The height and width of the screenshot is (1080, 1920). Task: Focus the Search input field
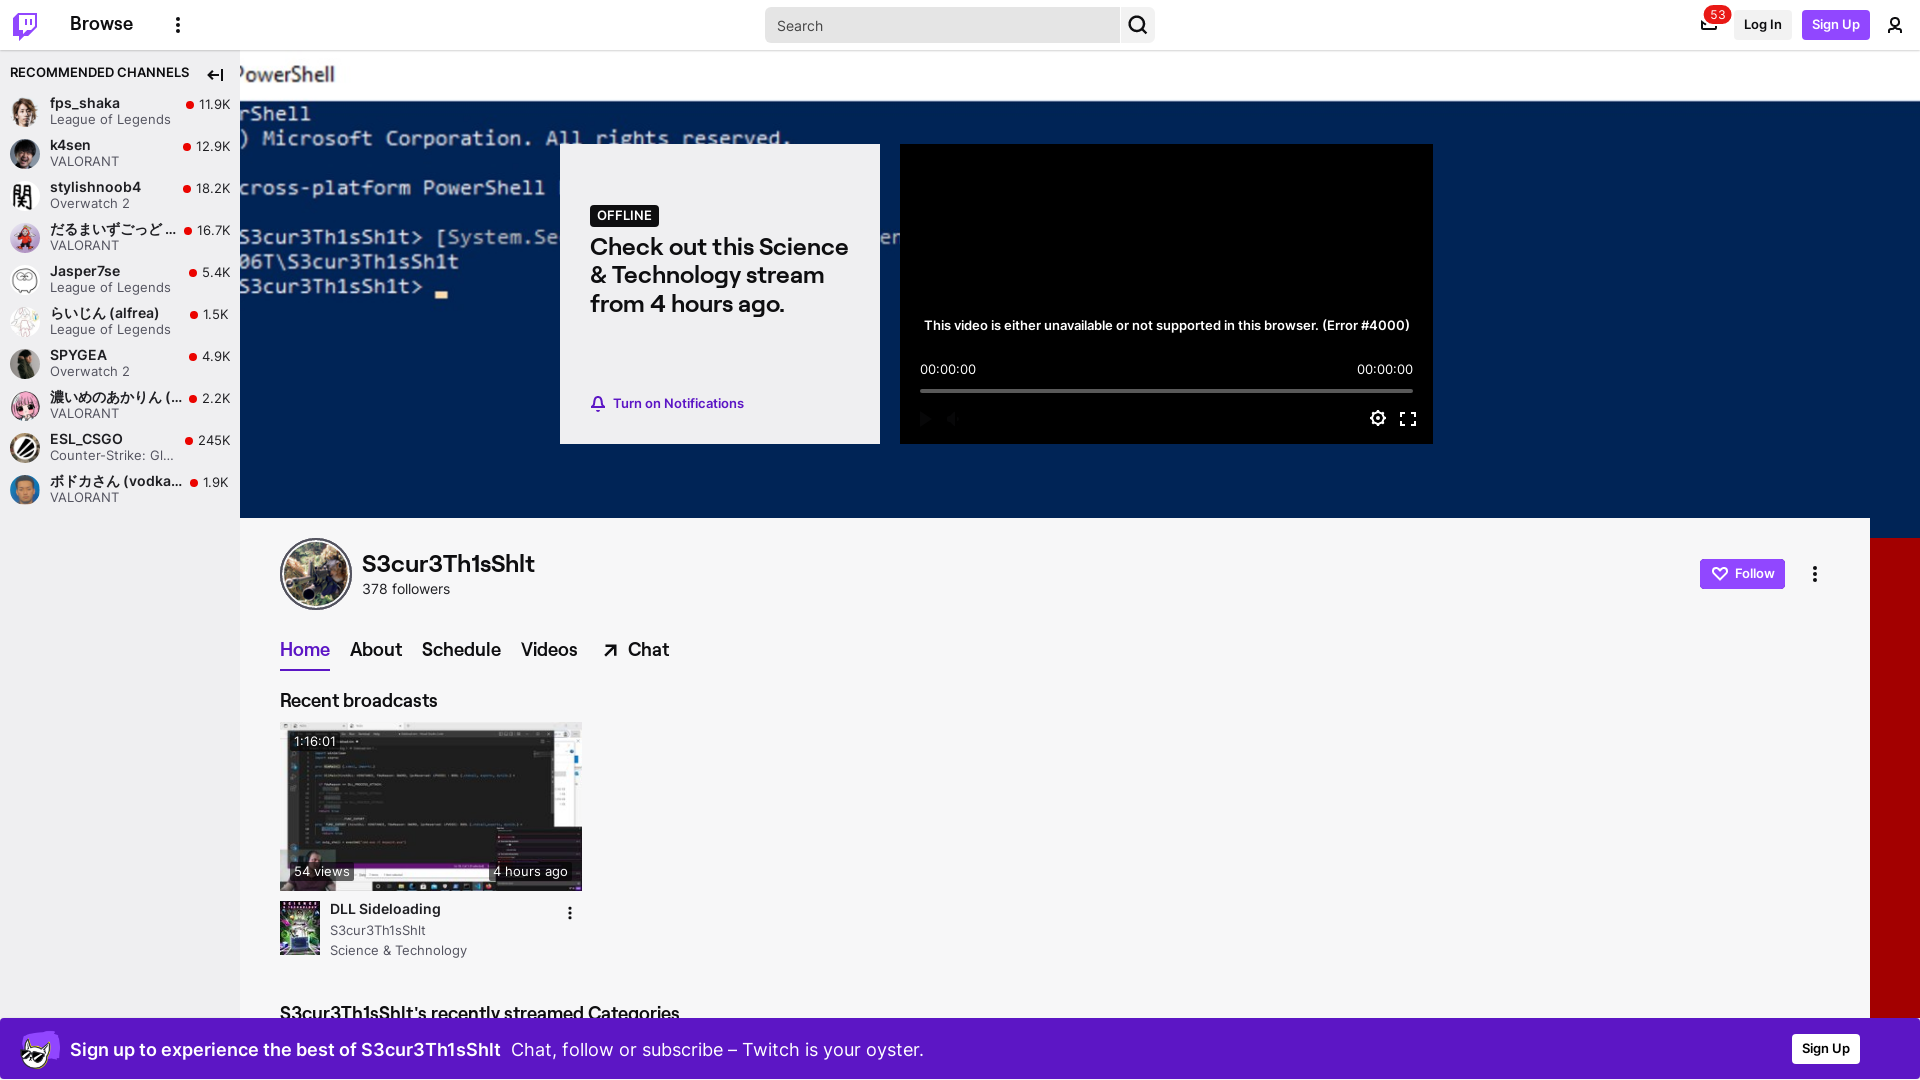coord(942,25)
